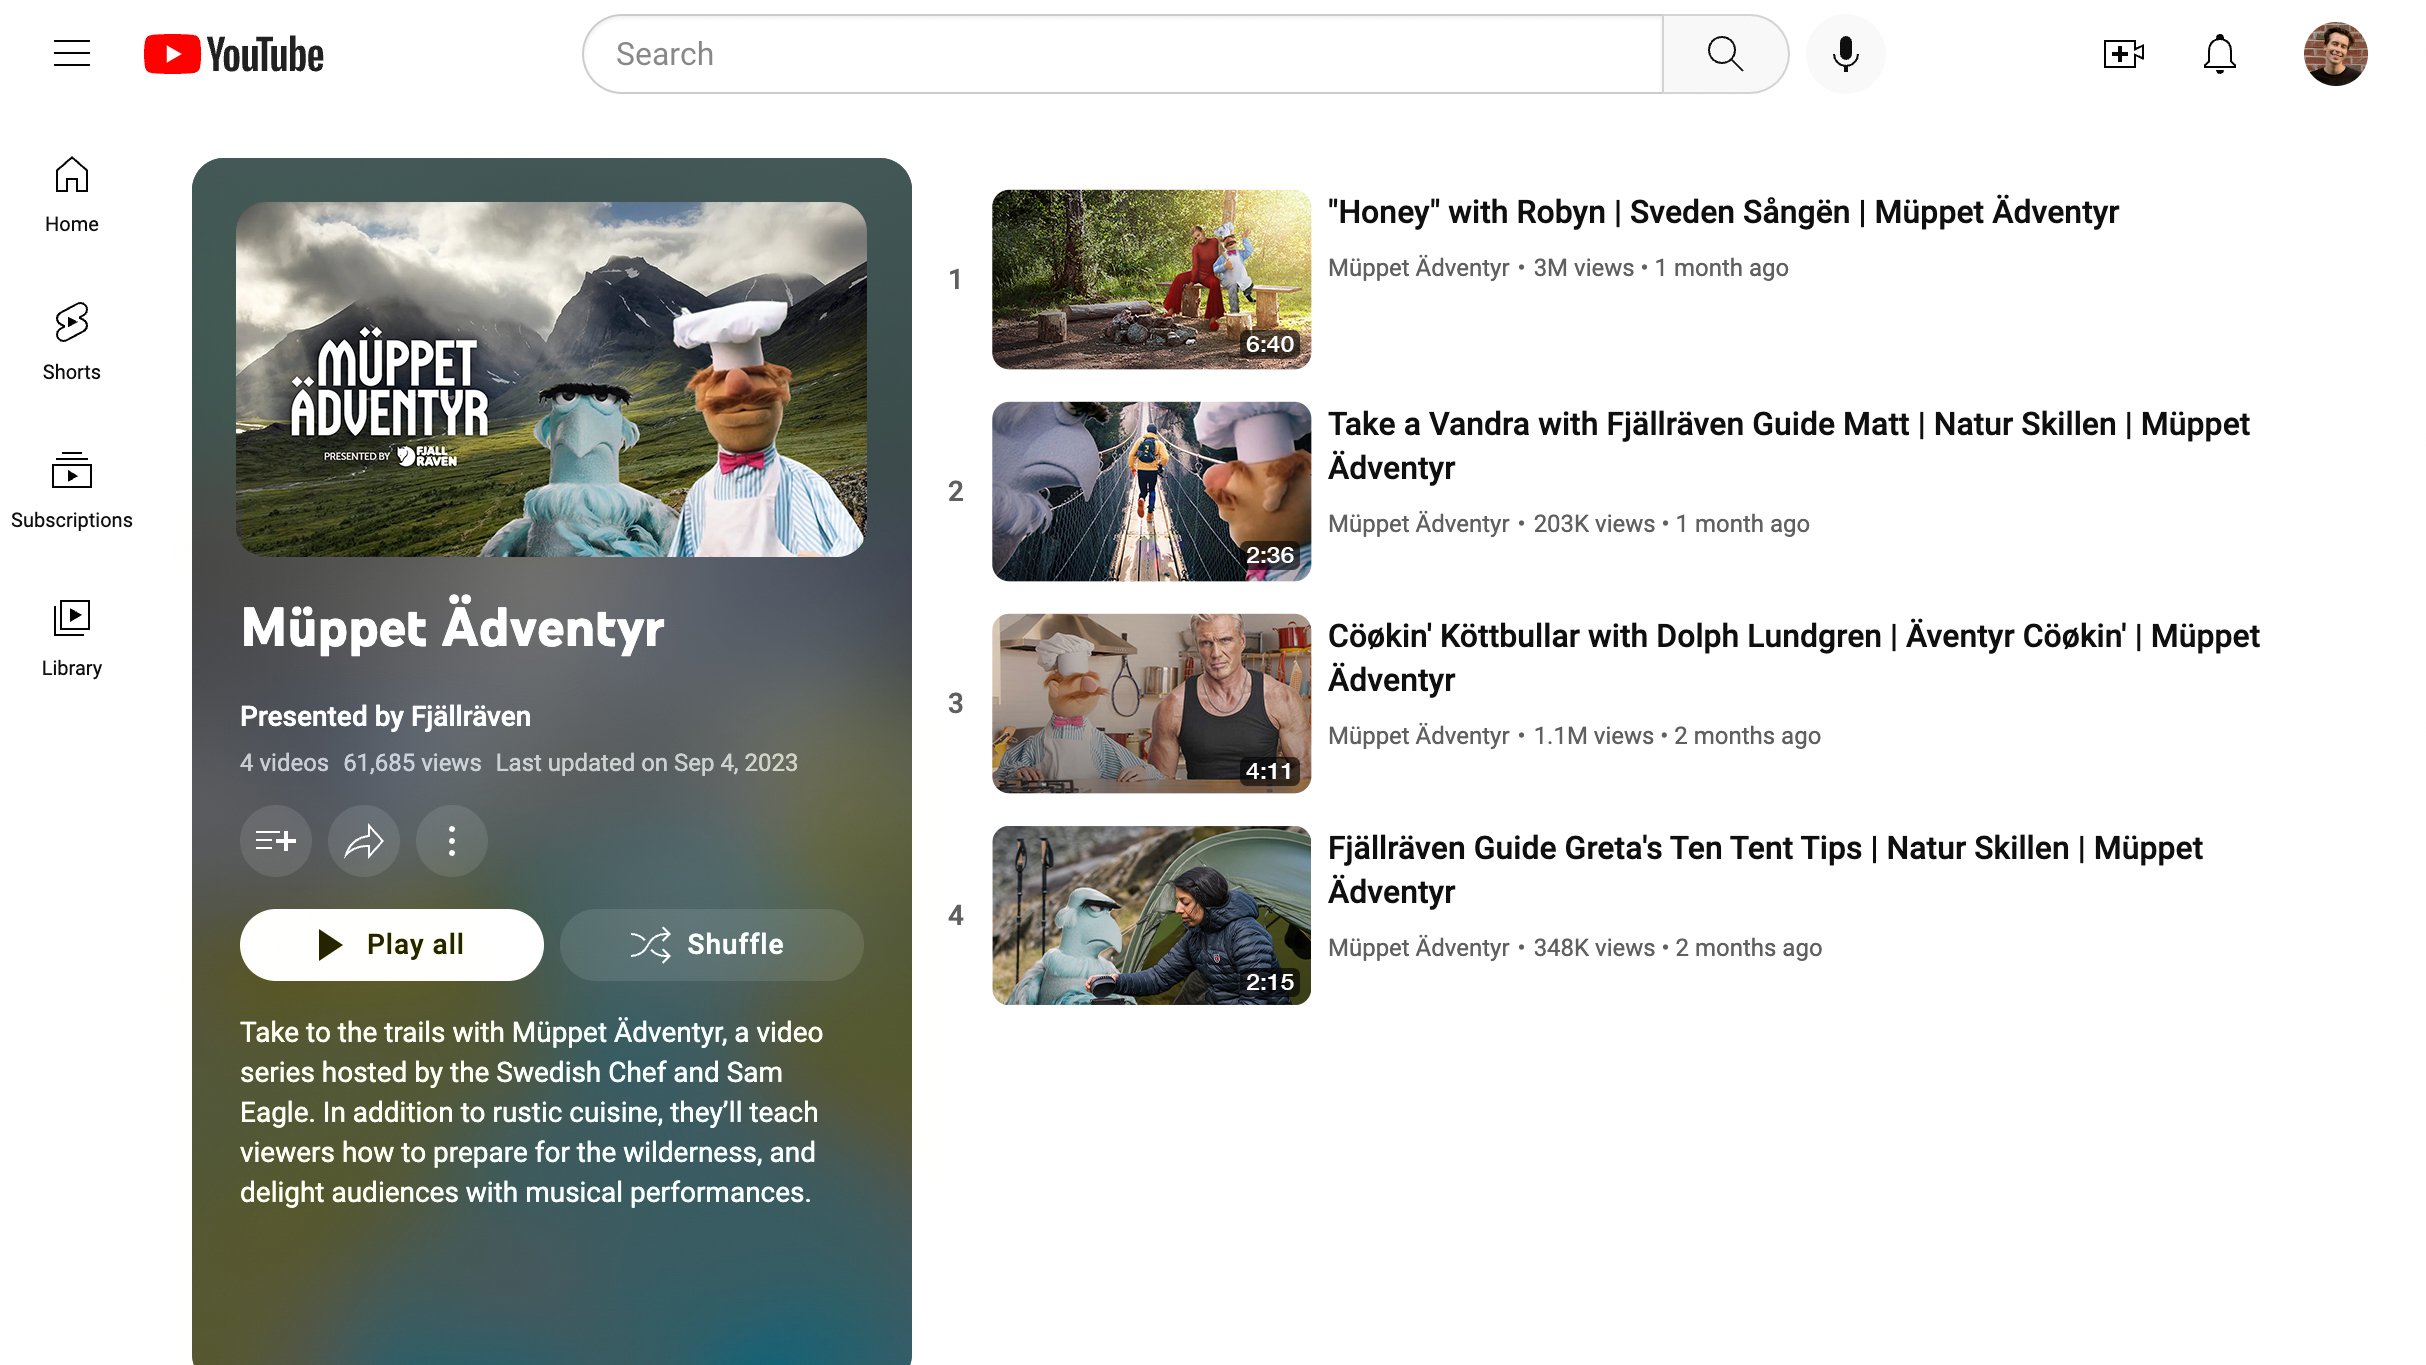
Task: Focus the Search input field
Action: (1122, 54)
